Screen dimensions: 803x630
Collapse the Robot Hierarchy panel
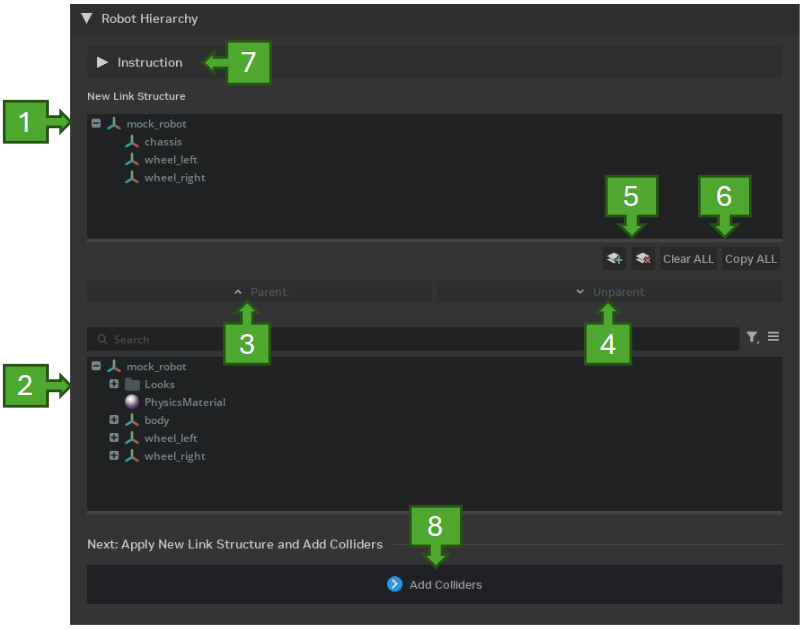(87, 18)
